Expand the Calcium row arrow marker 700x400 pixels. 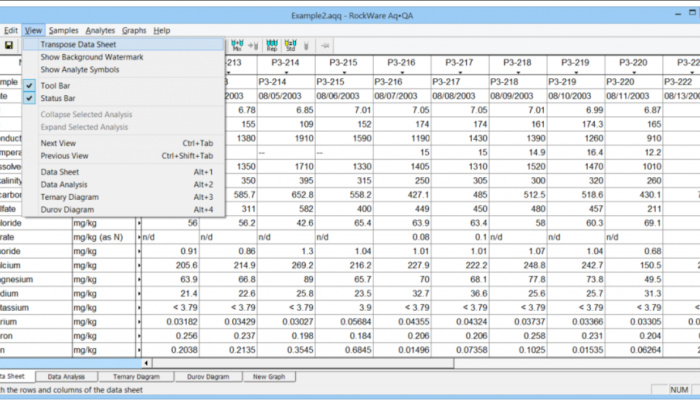click(x=139, y=265)
